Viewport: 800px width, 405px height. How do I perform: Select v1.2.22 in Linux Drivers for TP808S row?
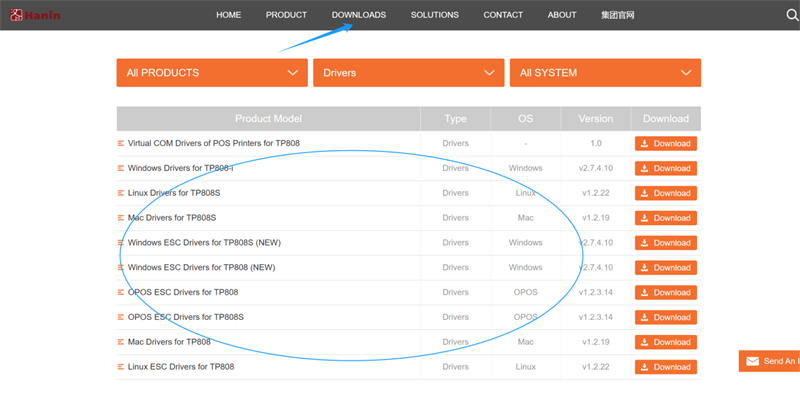coord(596,193)
